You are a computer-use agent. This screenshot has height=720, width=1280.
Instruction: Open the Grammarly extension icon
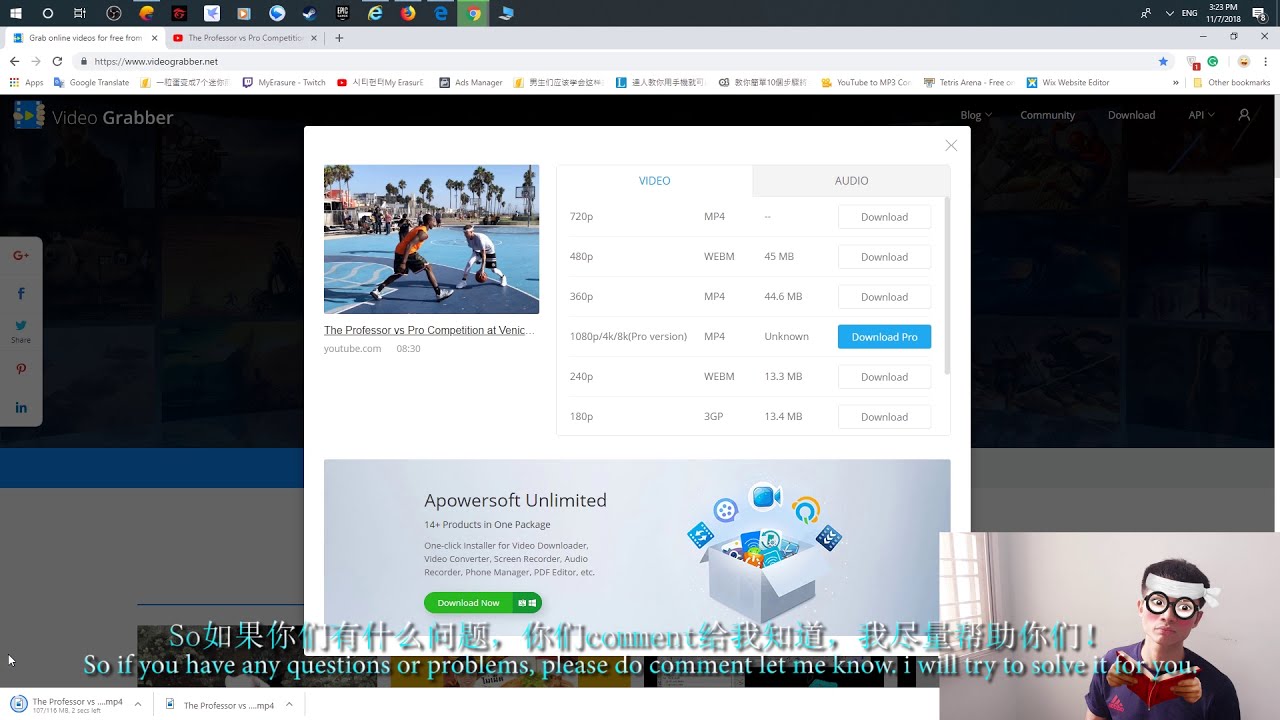pyautogui.click(x=1212, y=61)
